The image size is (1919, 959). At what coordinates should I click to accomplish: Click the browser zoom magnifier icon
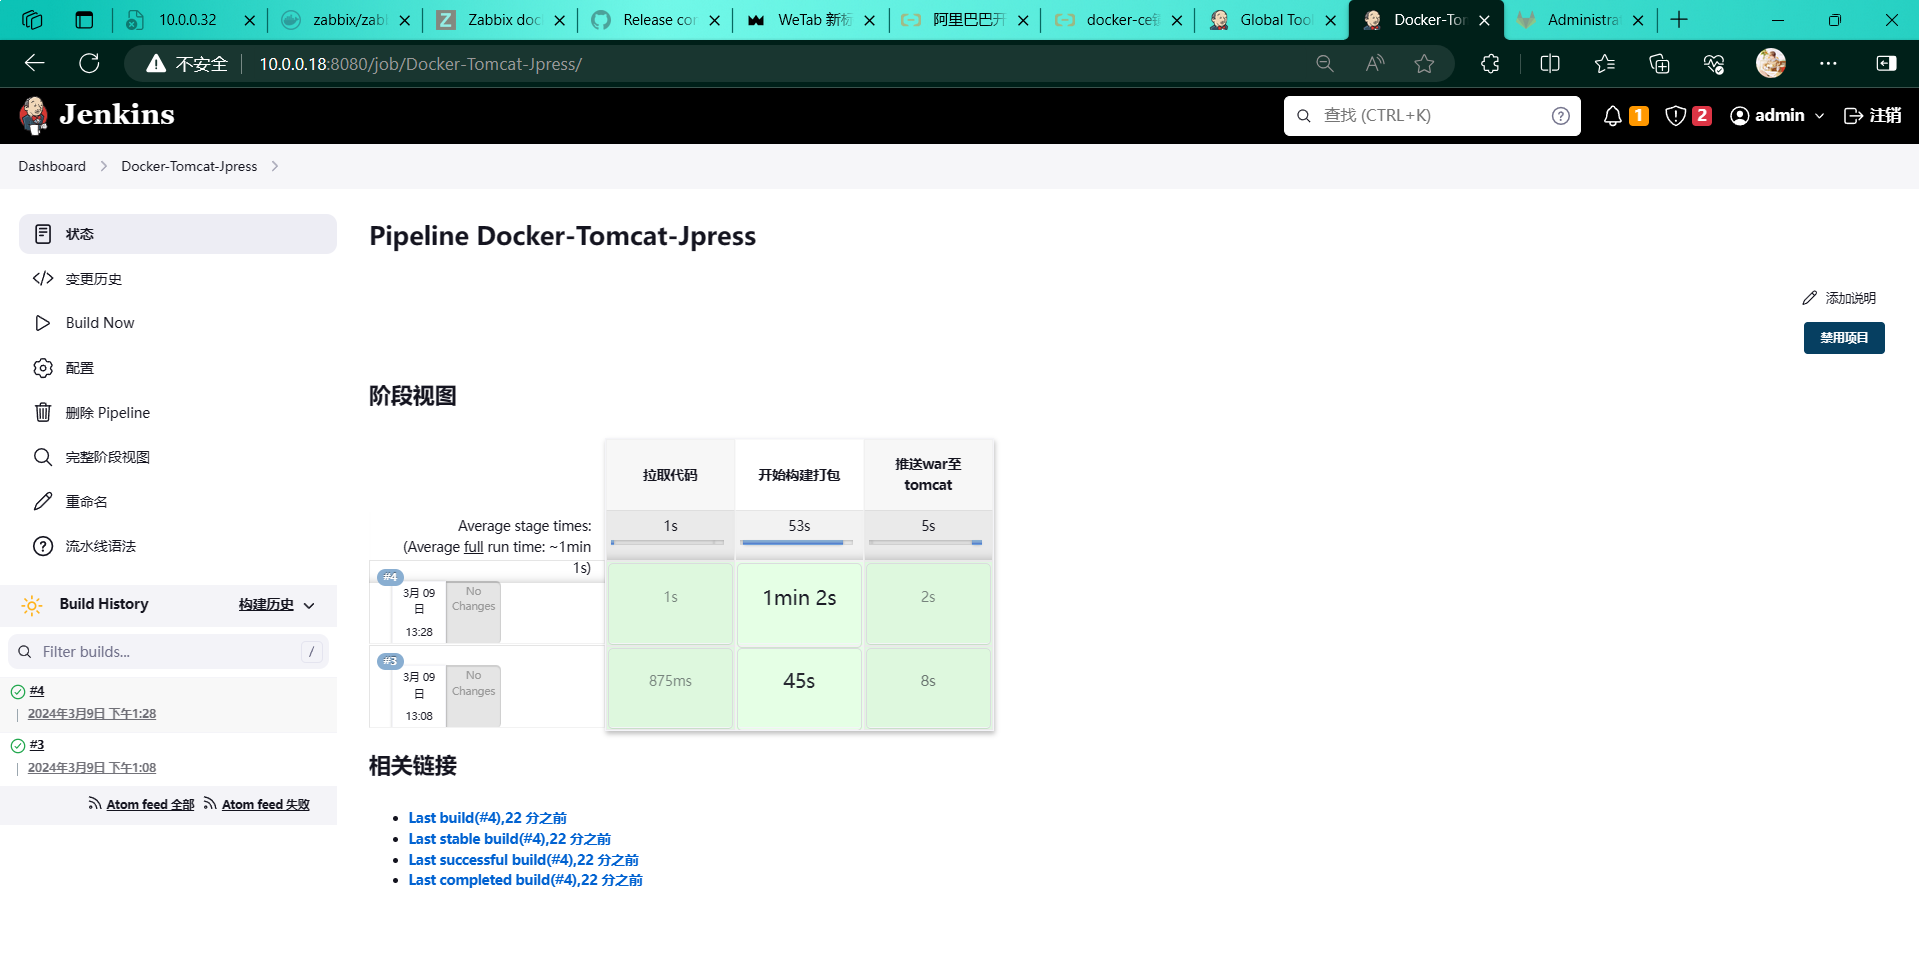[1325, 64]
